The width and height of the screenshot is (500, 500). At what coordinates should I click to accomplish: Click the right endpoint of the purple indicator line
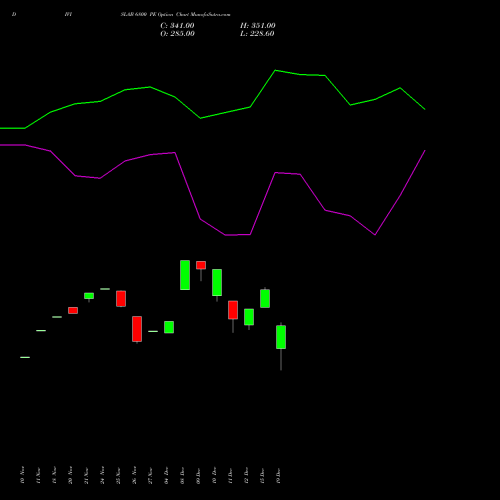pyautogui.click(x=425, y=151)
